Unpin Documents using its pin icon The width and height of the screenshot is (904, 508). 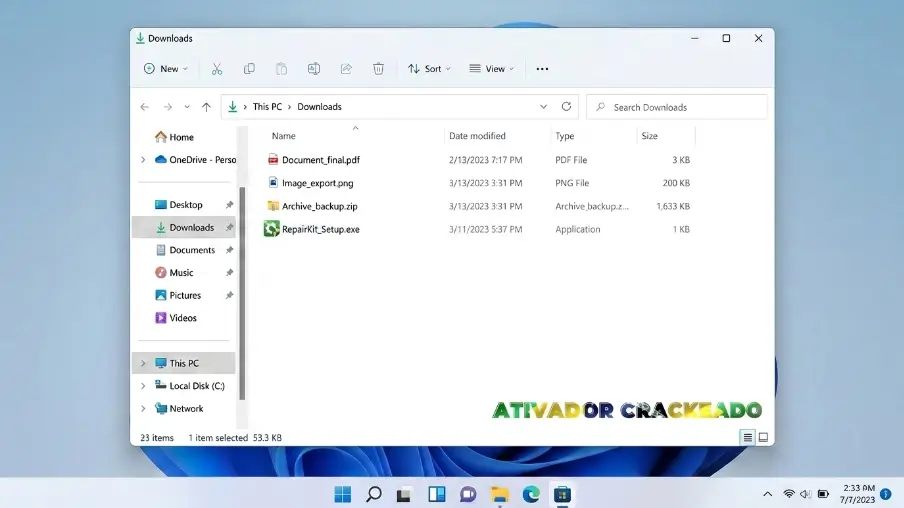[229, 250]
